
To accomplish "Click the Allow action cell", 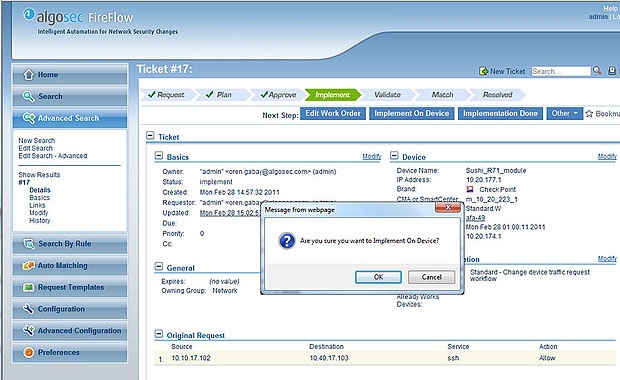I will 547,358.
